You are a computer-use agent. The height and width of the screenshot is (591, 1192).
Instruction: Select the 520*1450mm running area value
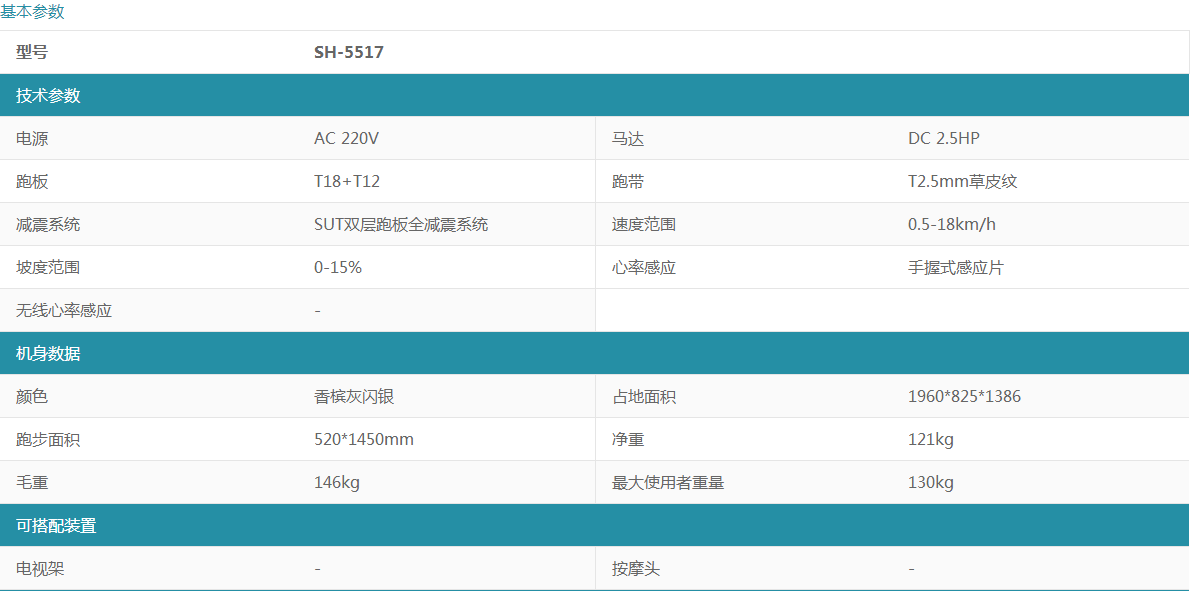363,440
